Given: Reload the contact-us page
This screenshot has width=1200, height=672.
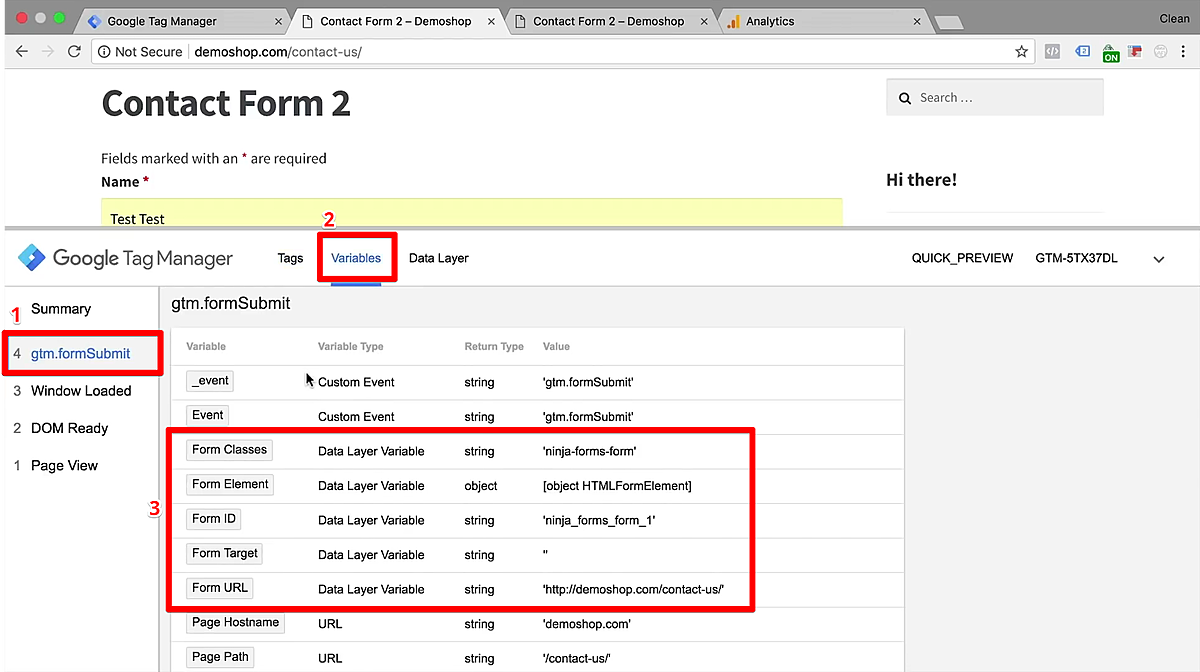Looking at the screenshot, I should [74, 51].
